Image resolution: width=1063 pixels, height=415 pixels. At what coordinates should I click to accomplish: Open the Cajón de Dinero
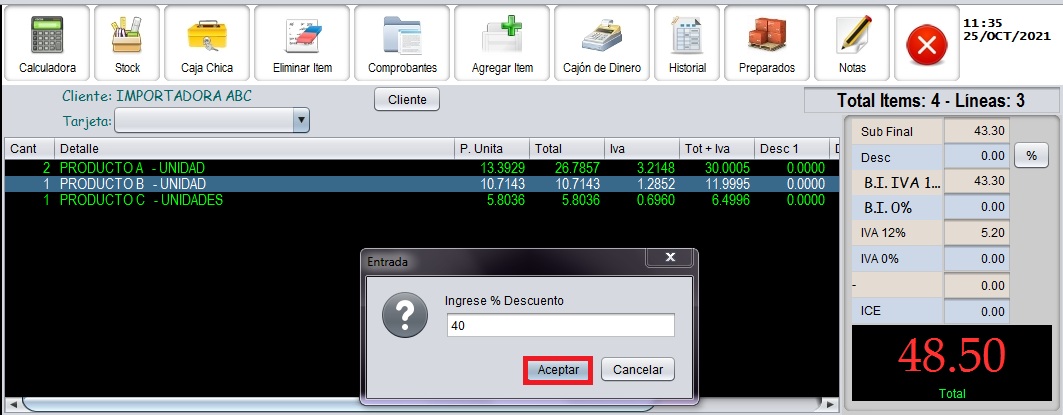[600, 43]
